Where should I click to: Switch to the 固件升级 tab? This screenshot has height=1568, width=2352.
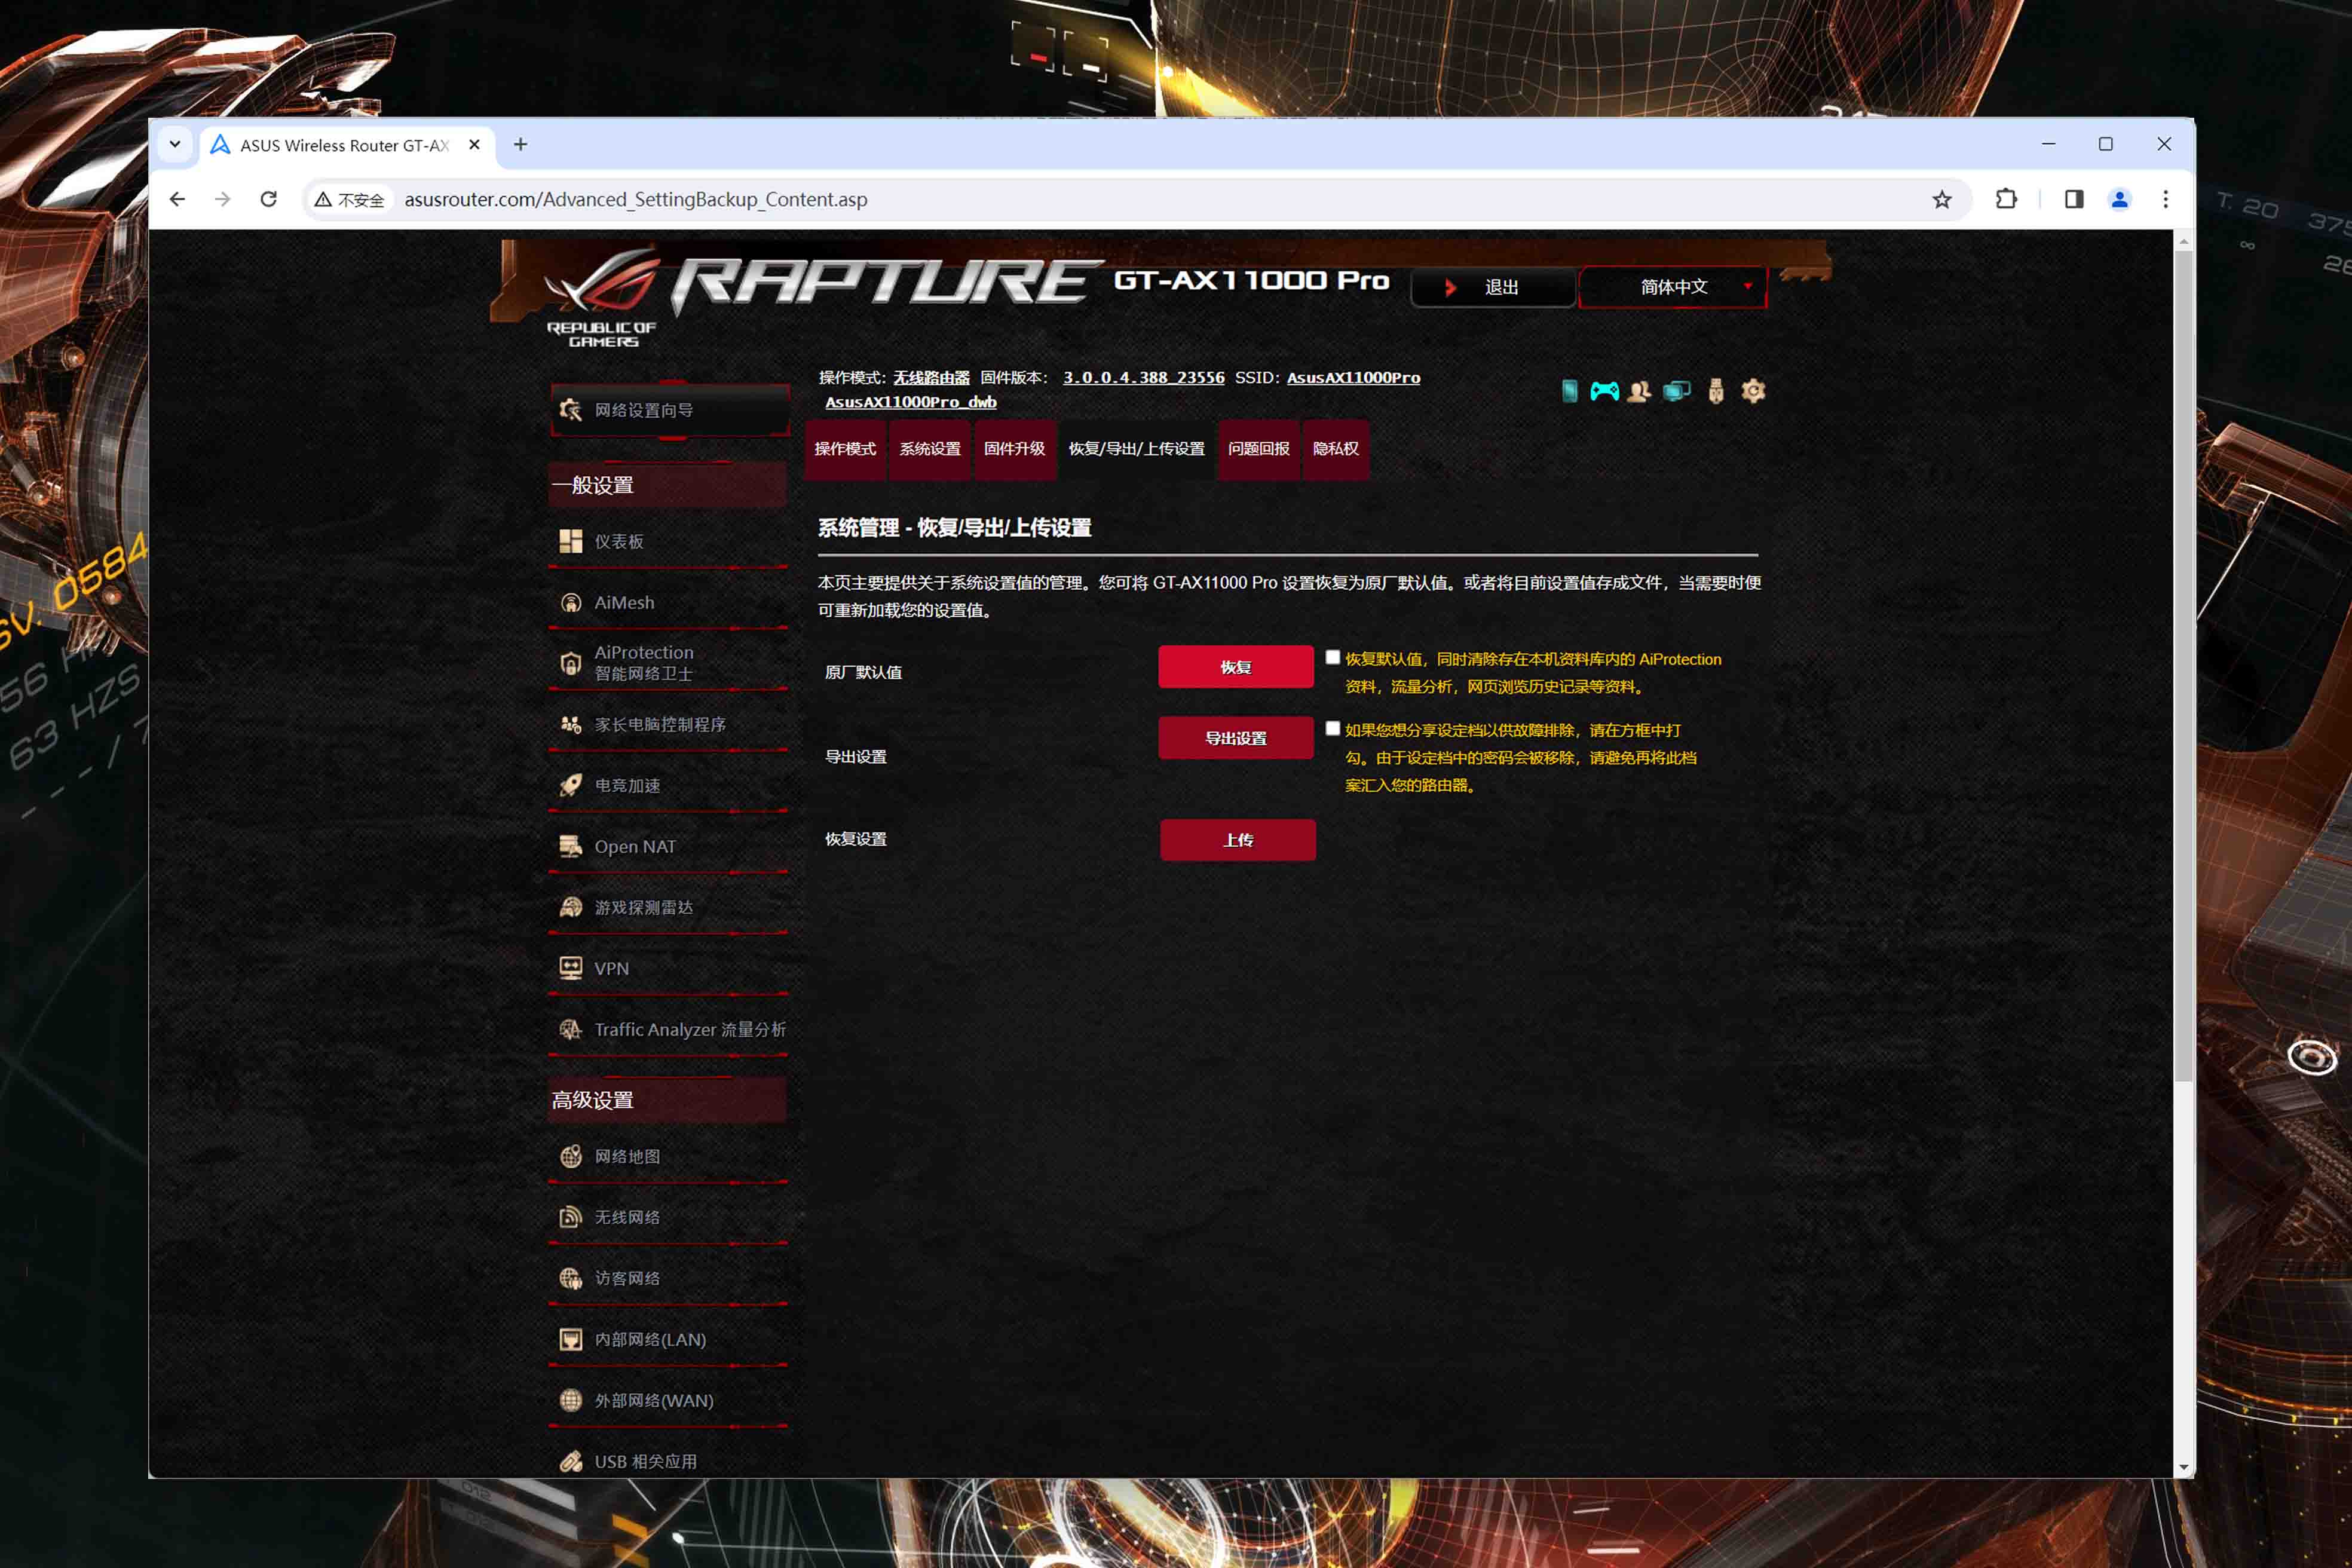tap(1014, 449)
